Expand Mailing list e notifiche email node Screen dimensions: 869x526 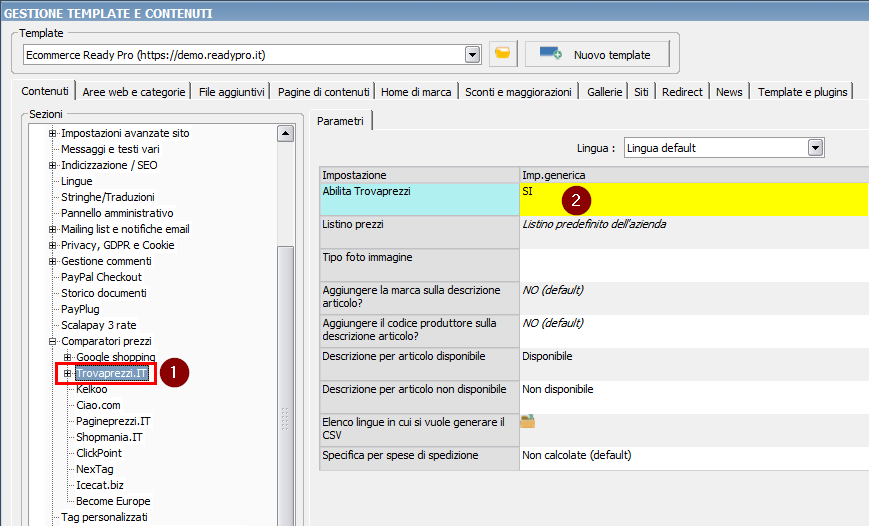(x=52, y=229)
